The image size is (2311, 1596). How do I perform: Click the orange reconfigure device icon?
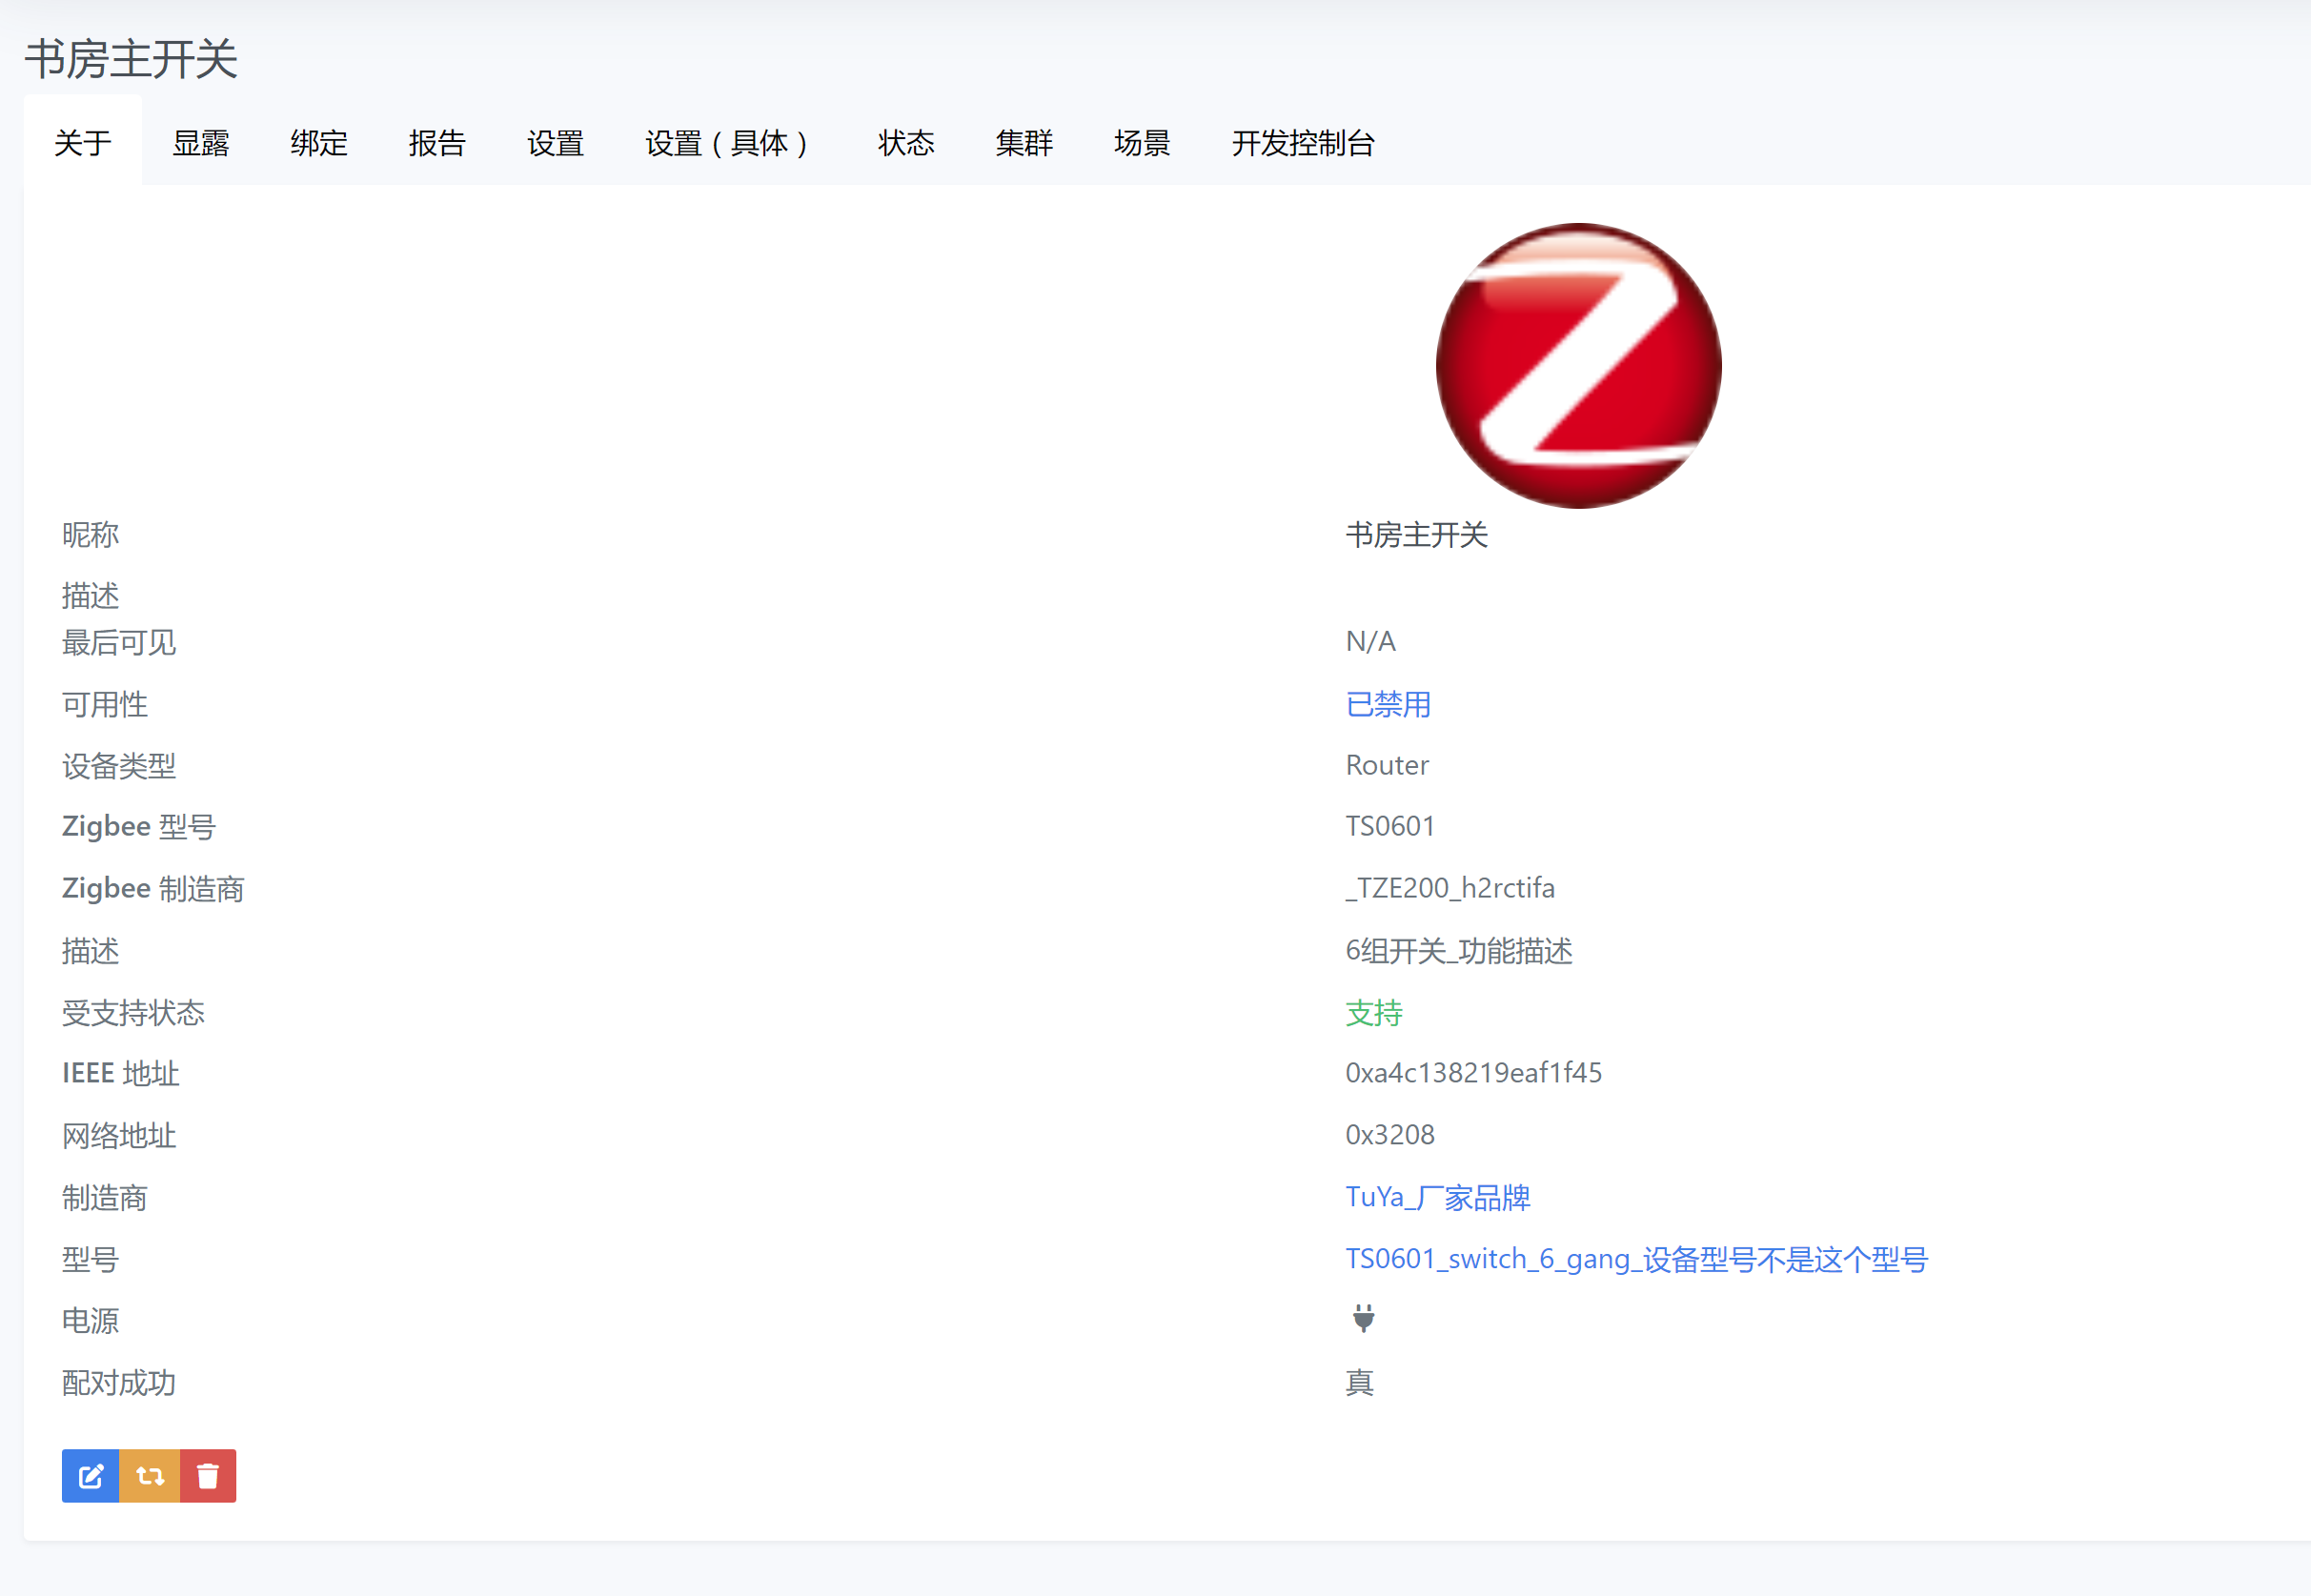149,1475
